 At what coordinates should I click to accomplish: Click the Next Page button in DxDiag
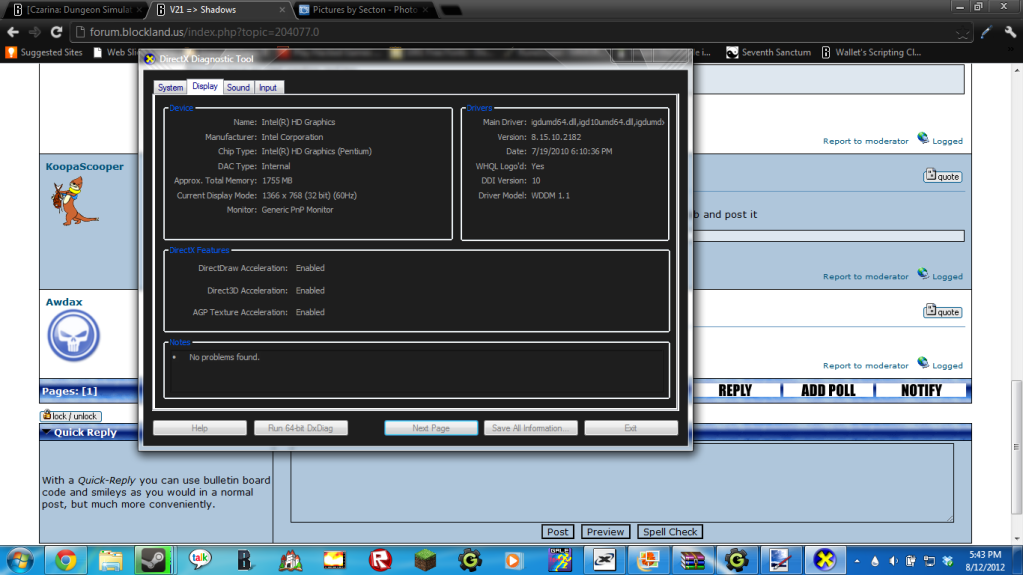tap(431, 428)
